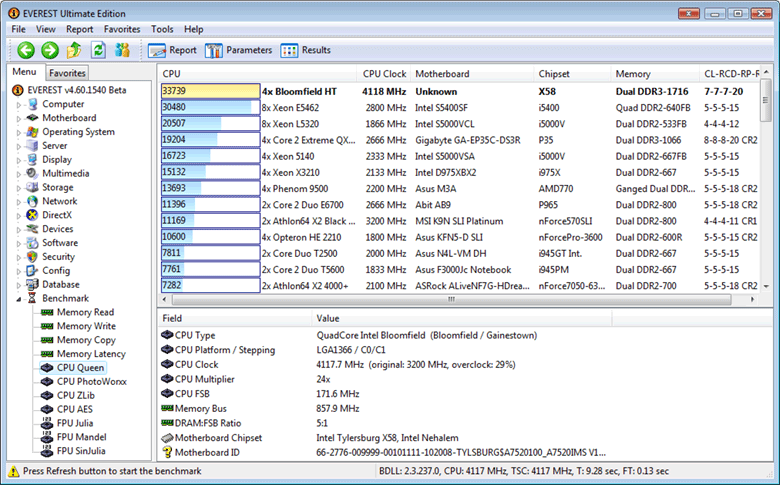780x485 pixels.
Task: Click the green Forward arrow toolbar icon
Action: pyautogui.click(x=50, y=50)
